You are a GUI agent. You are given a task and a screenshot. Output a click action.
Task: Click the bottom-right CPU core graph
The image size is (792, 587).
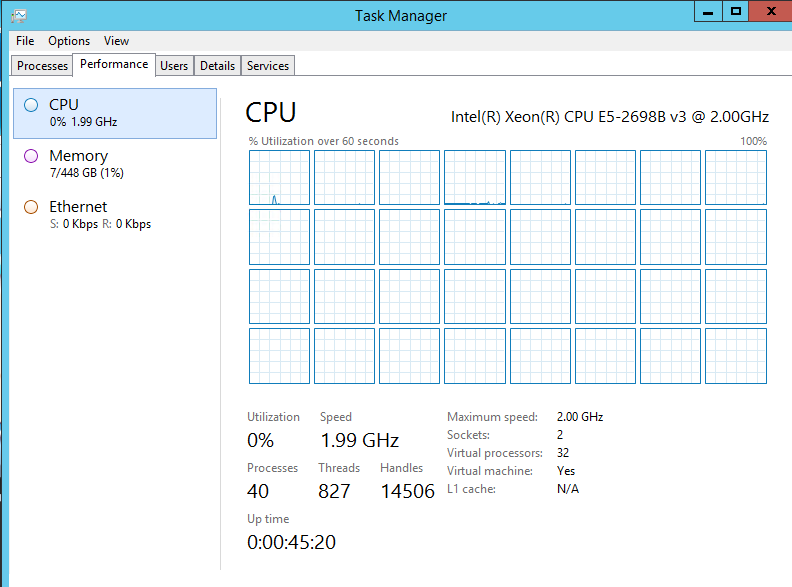[735, 356]
